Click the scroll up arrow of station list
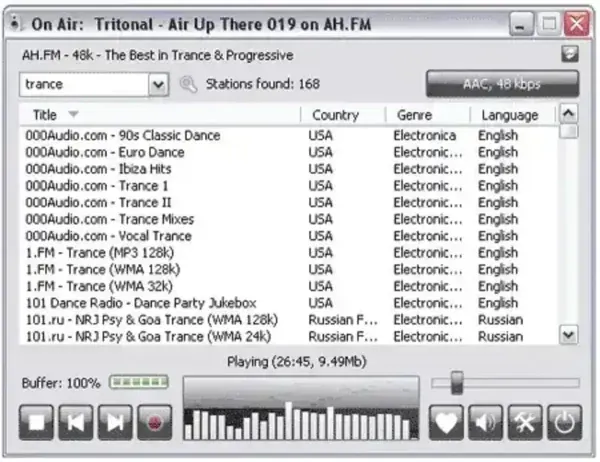600x462 pixels. pyautogui.click(x=568, y=113)
